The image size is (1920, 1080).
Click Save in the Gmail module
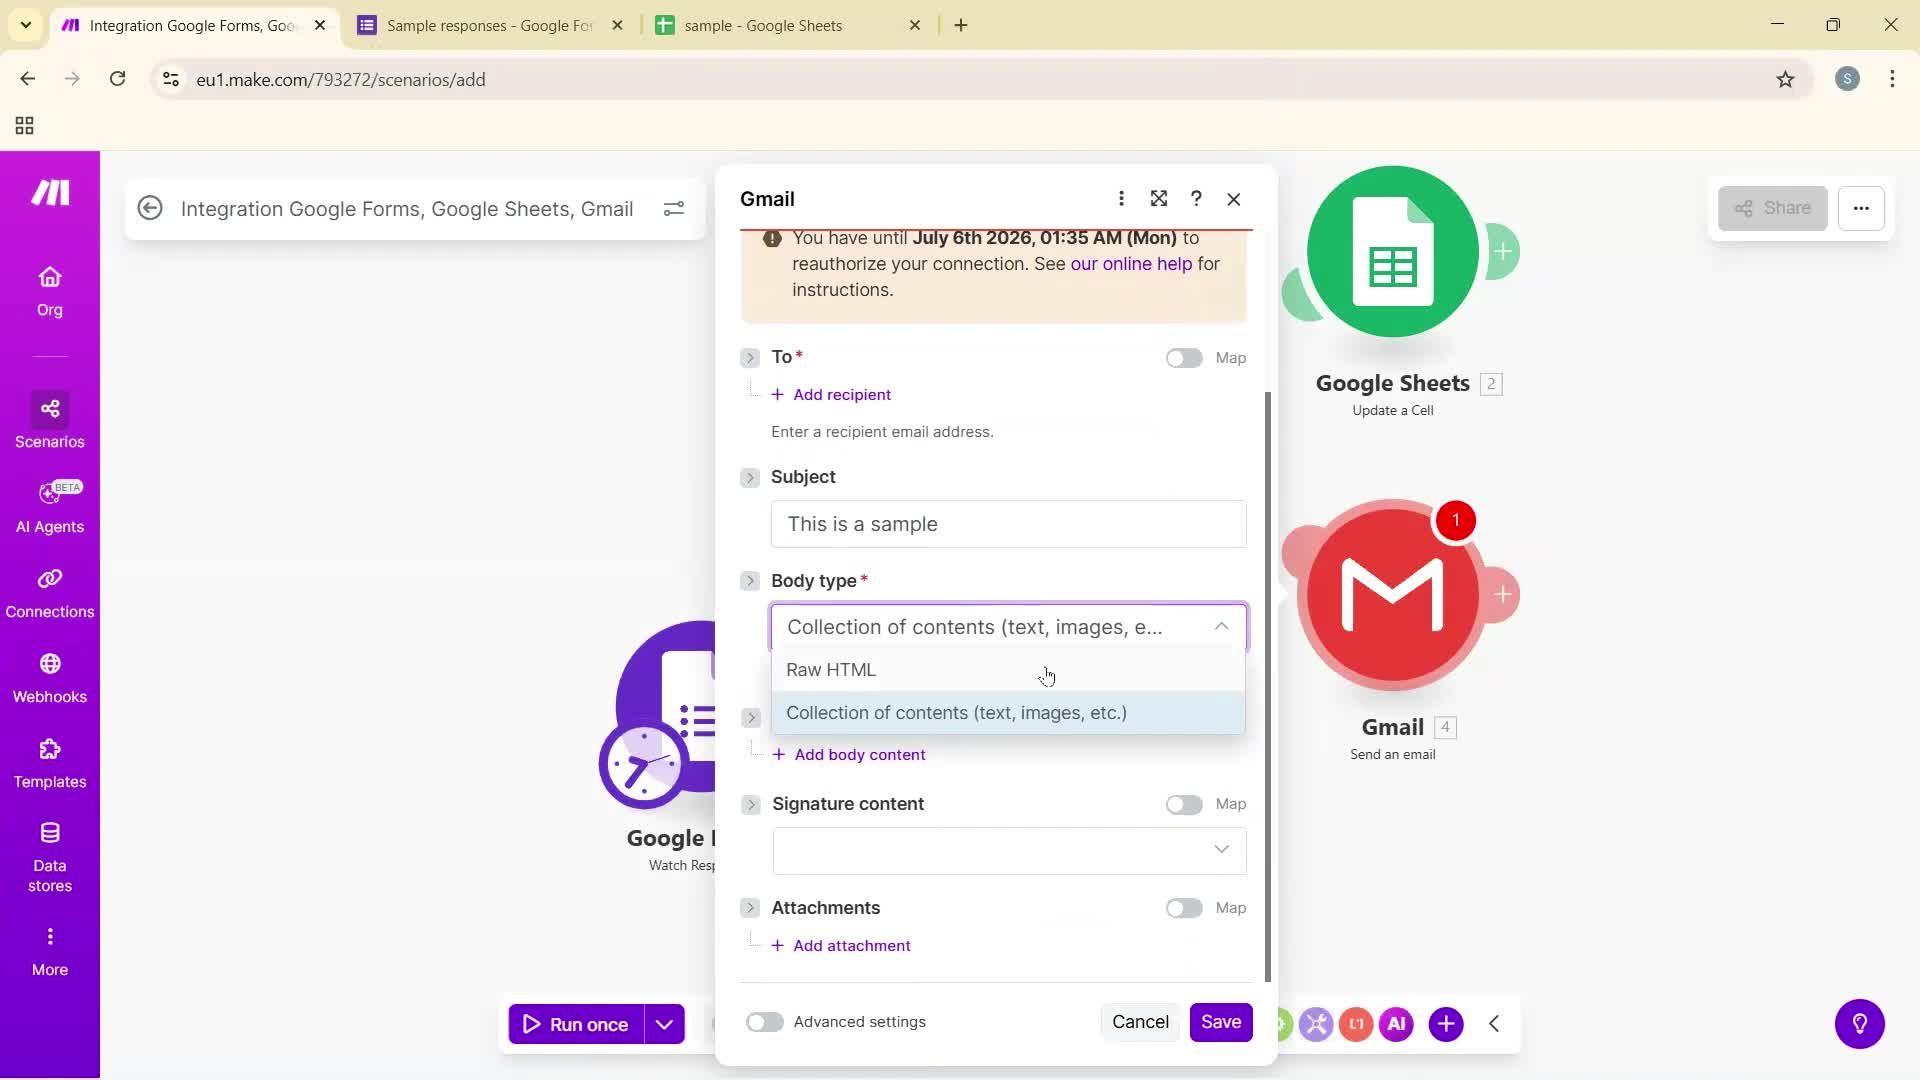pos(1221,1021)
